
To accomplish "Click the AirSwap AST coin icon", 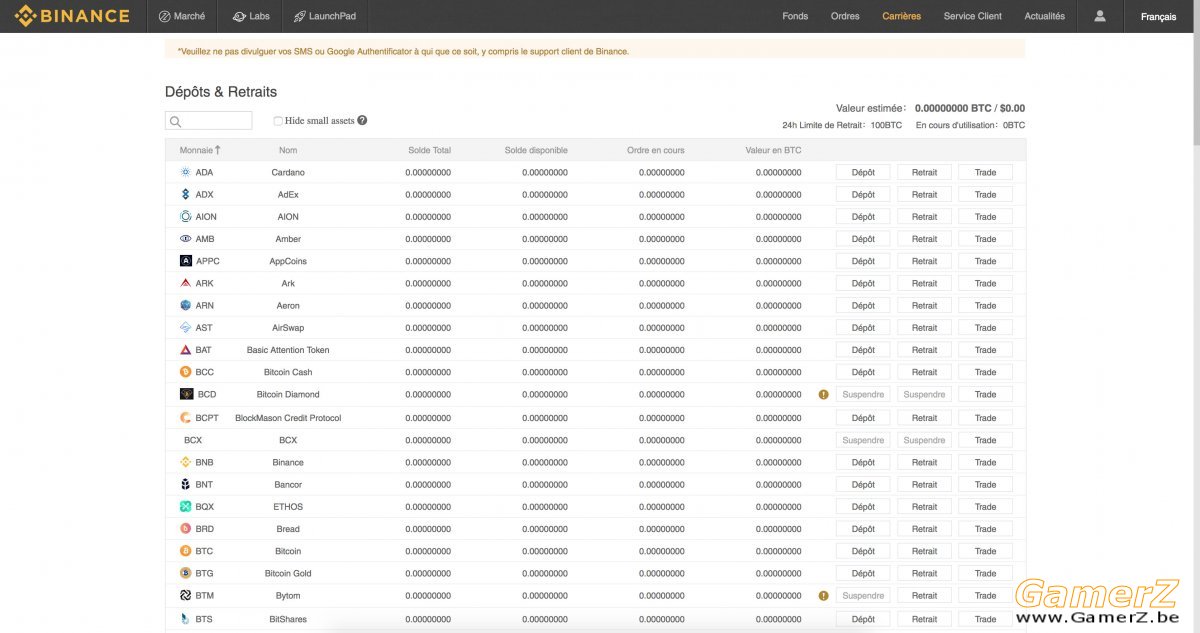I will coord(185,327).
